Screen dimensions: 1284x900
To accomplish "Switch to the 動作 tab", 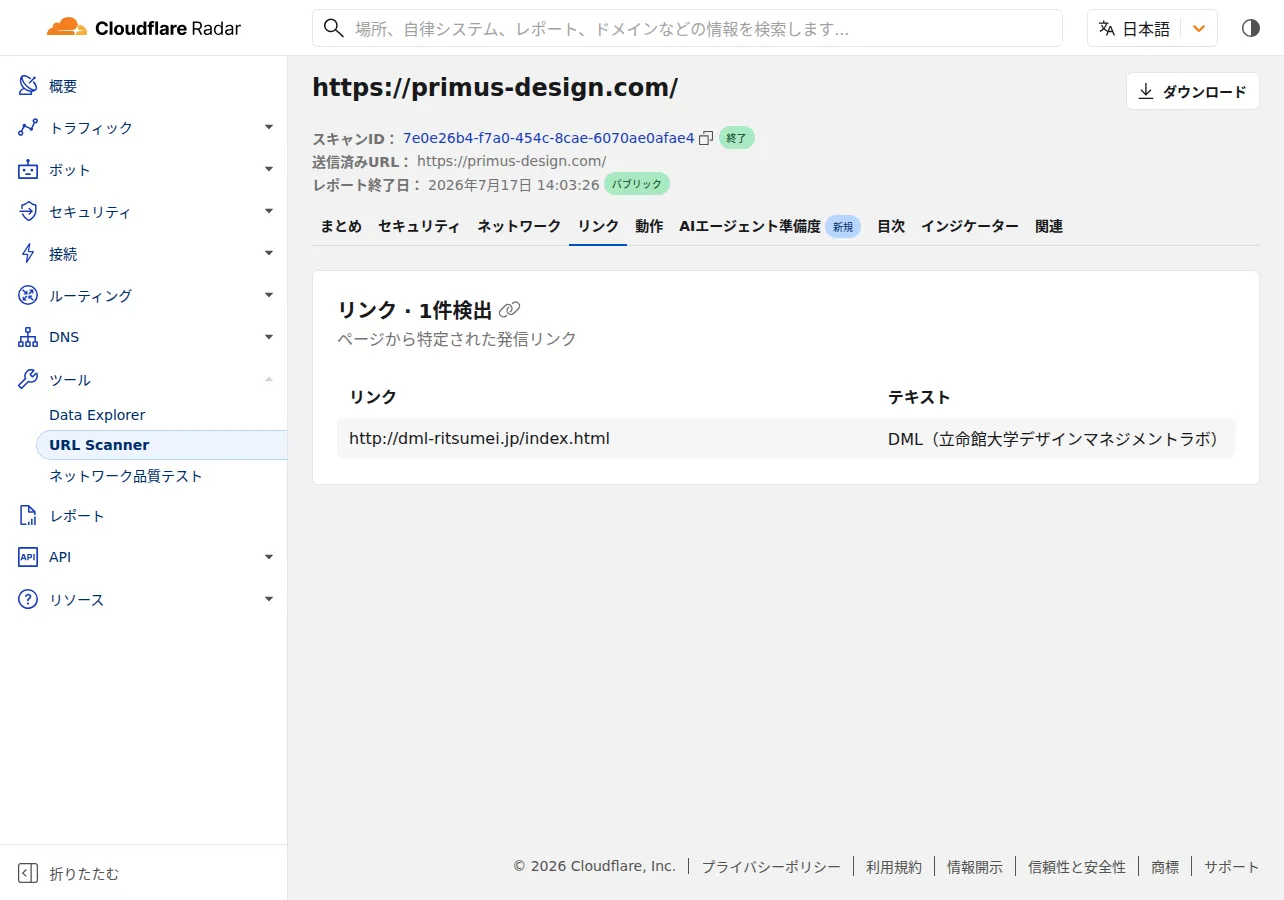I will pos(649,226).
